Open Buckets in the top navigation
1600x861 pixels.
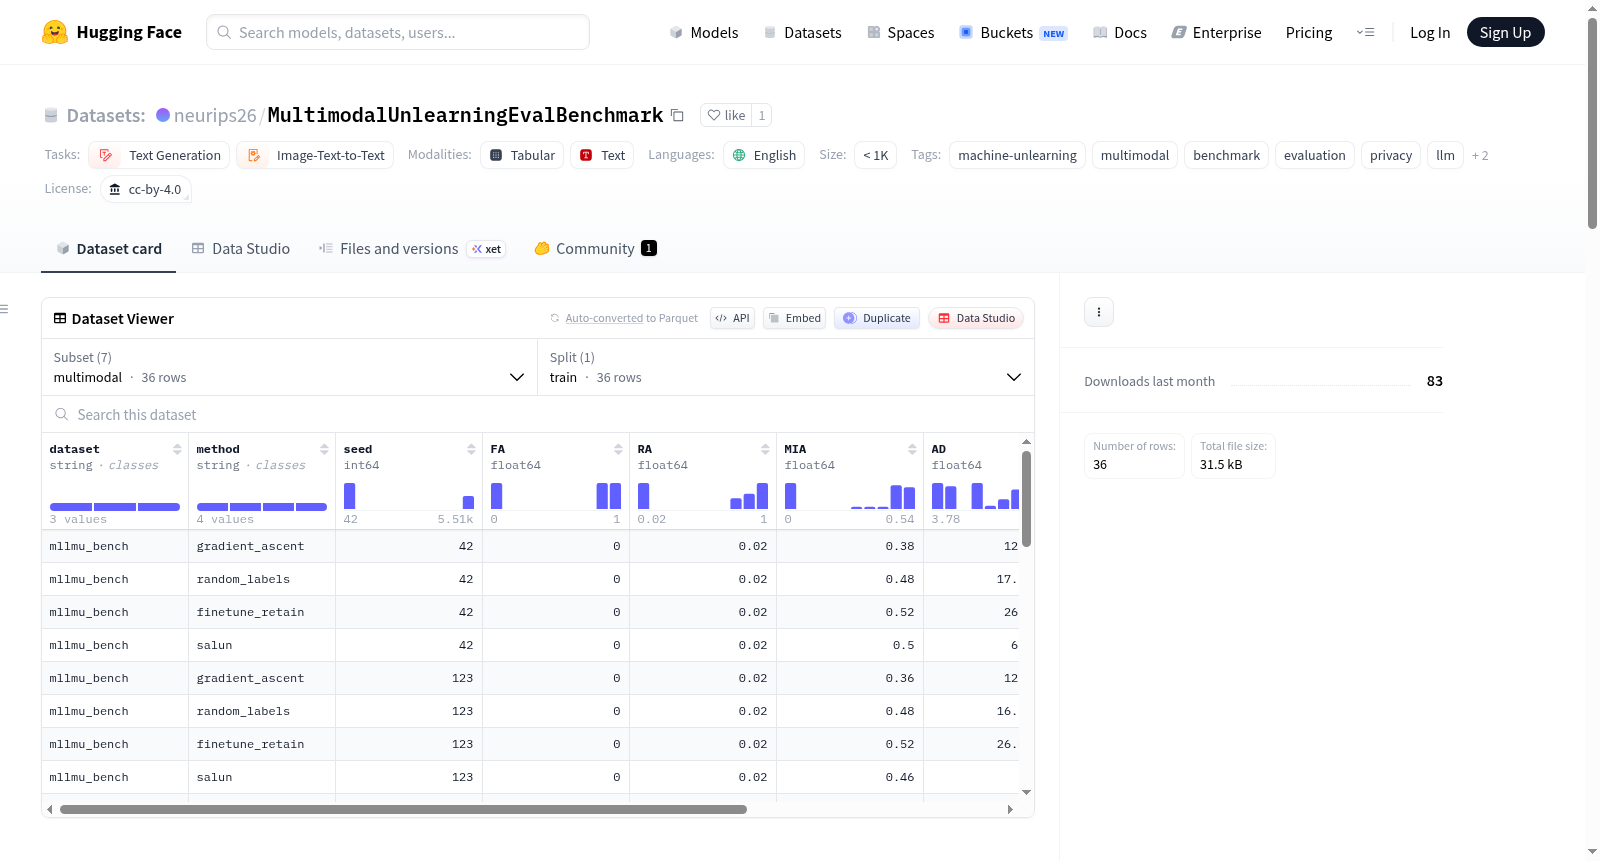pos(1013,32)
